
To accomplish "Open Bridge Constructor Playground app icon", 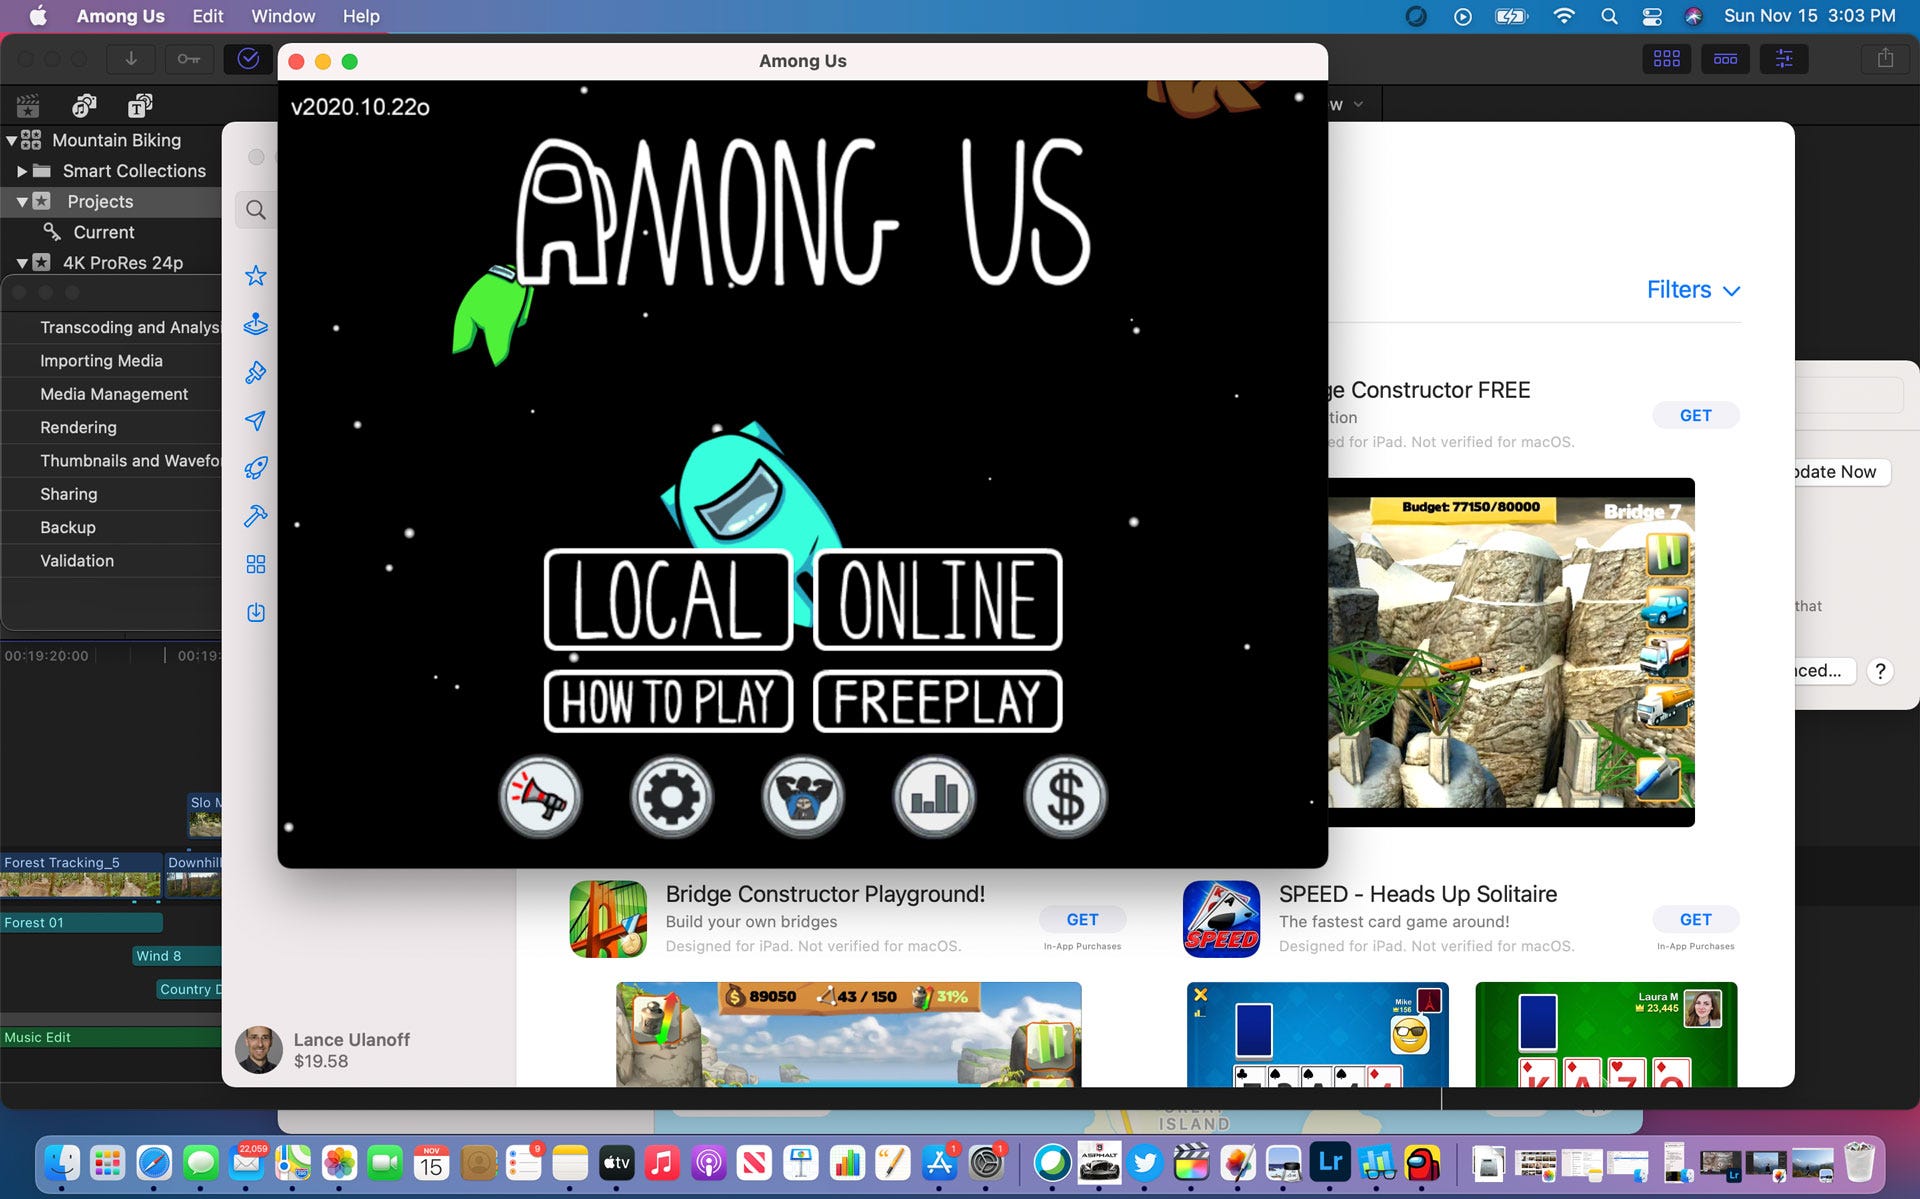I will (x=608, y=919).
